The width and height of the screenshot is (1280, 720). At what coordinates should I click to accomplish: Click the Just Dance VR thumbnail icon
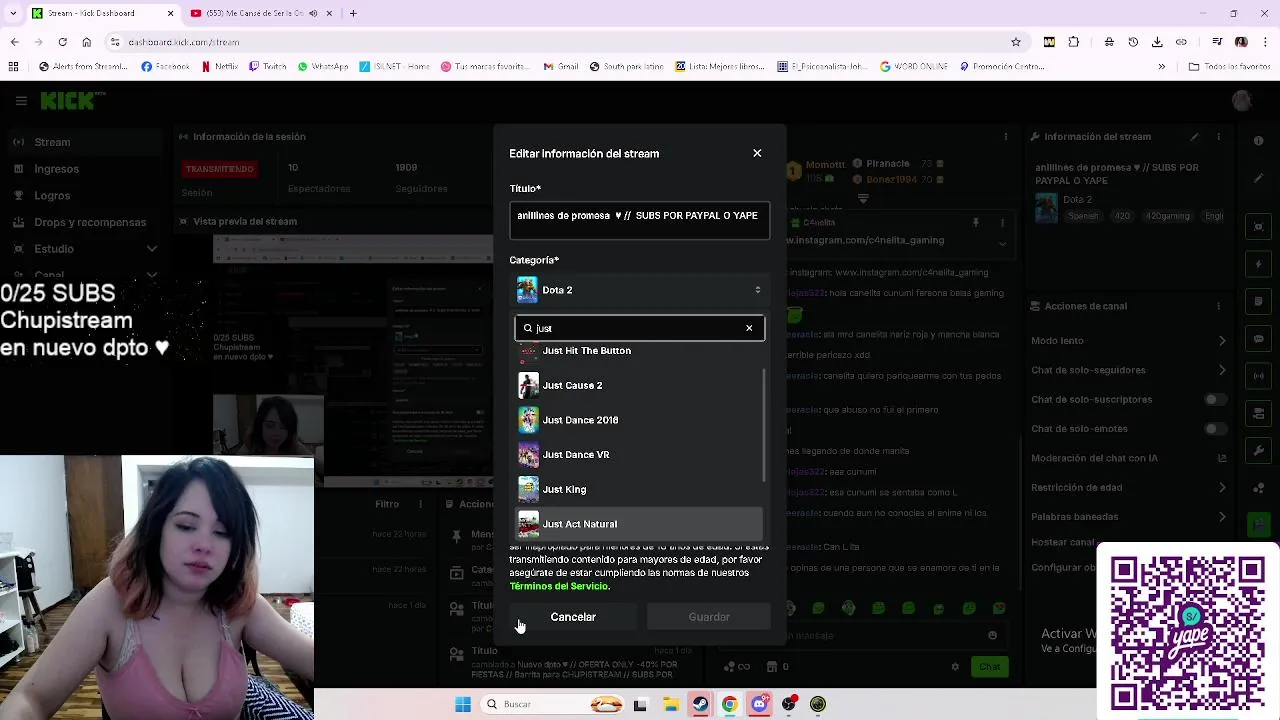tap(528, 455)
